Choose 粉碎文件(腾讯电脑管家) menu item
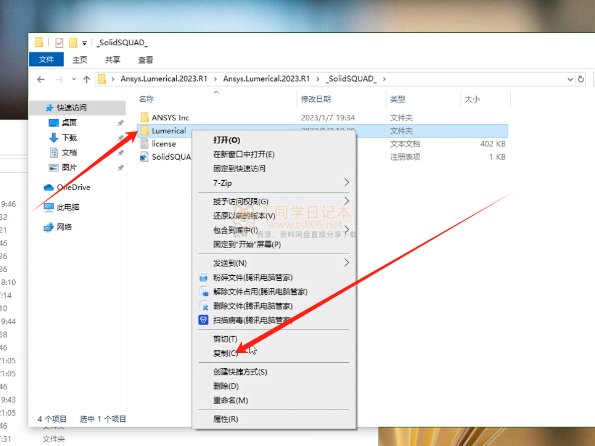Viewport: 595px width, 446px height. click(x=274, y=277)
